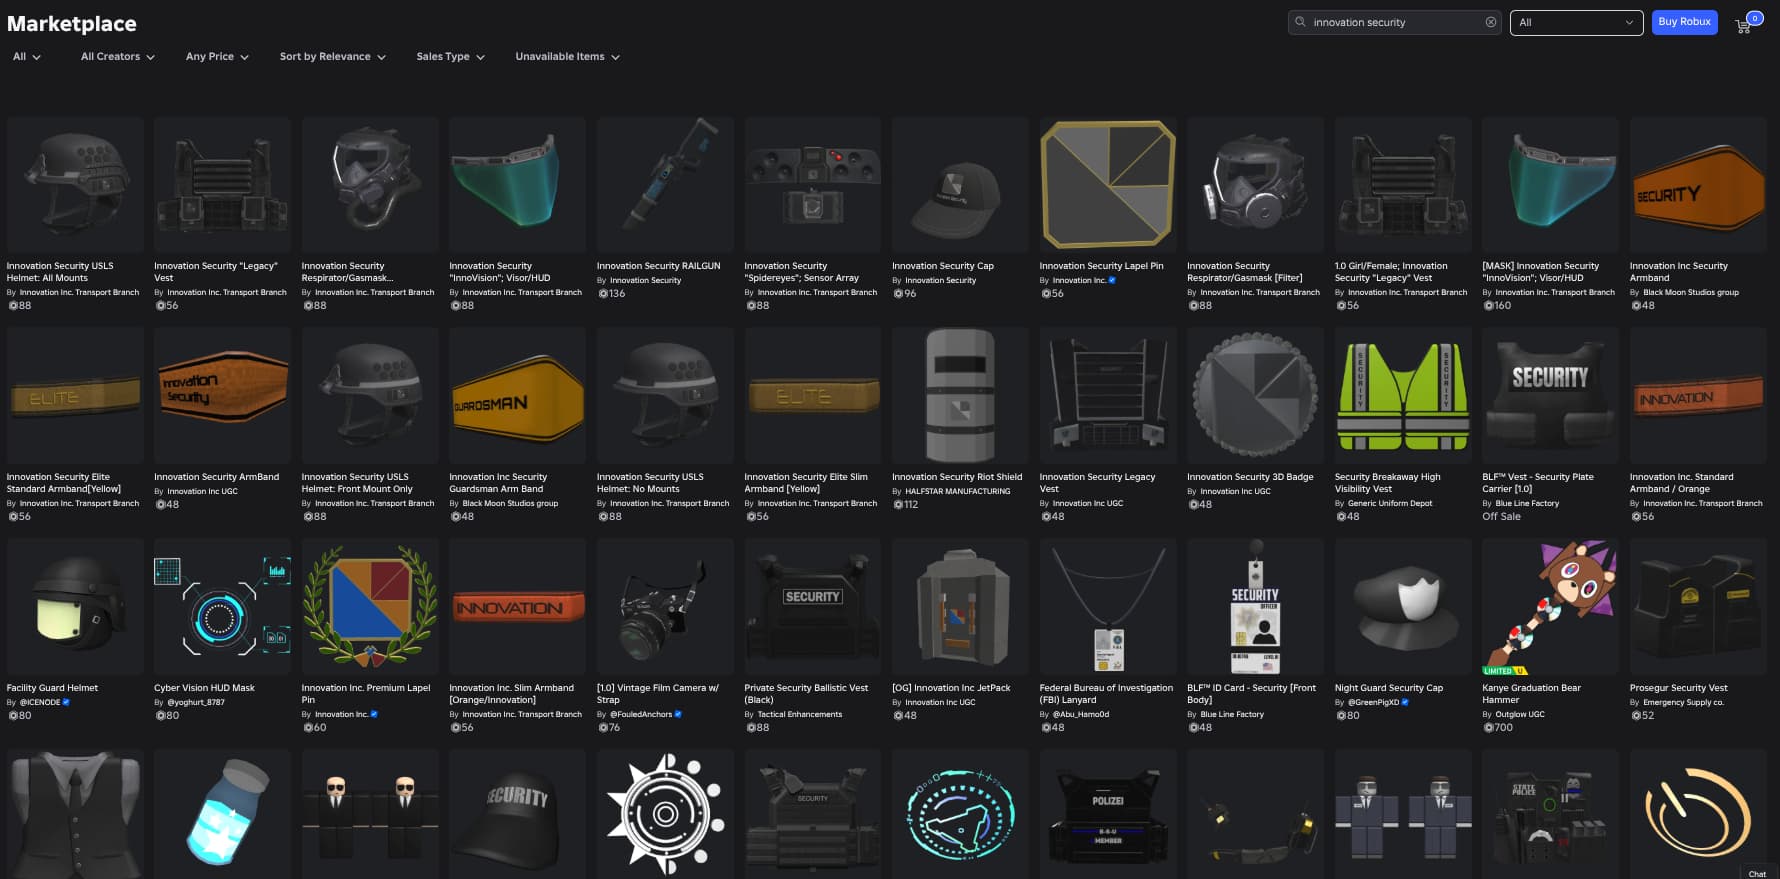This screenshot has width=1780, height=879.
Task: Open the Kanye Graduation Bear Hammer thumbnail
Action: (x=1550, y=607)
